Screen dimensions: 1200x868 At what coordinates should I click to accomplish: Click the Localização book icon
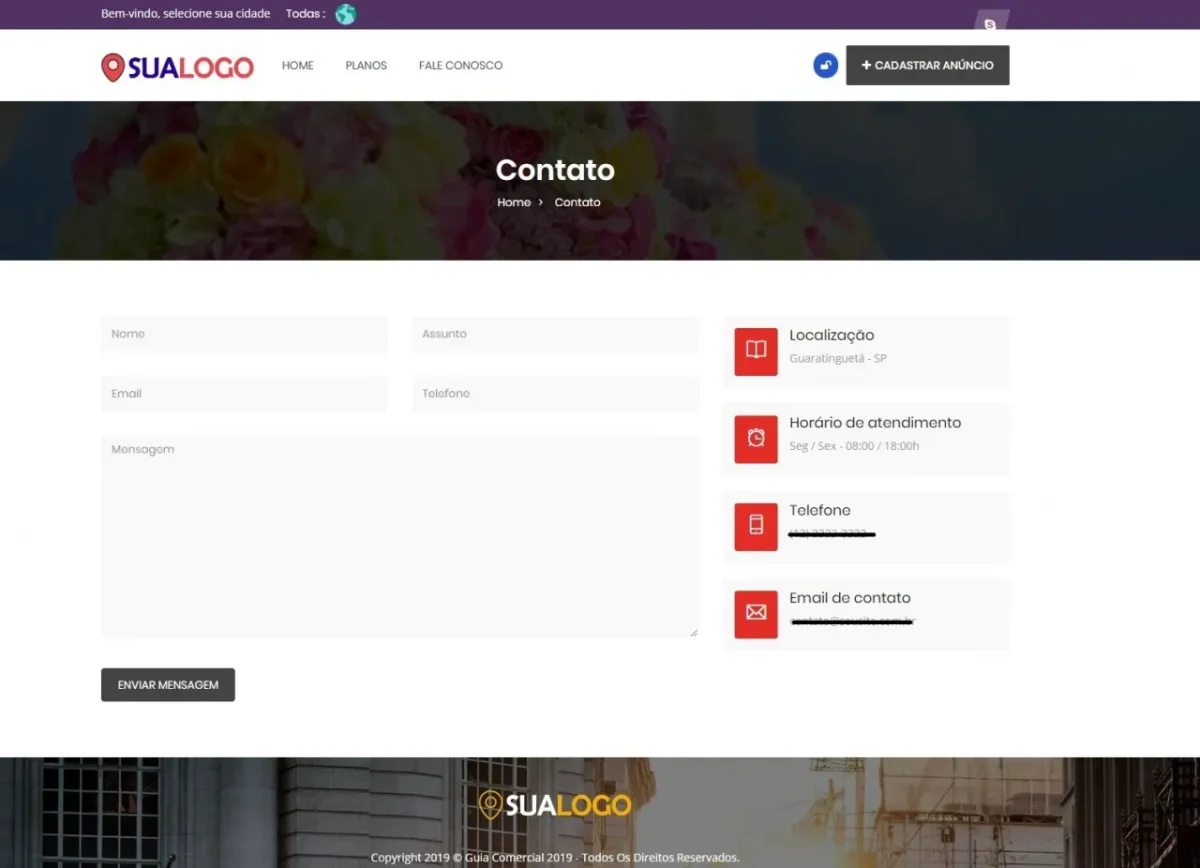coord(755,352)
